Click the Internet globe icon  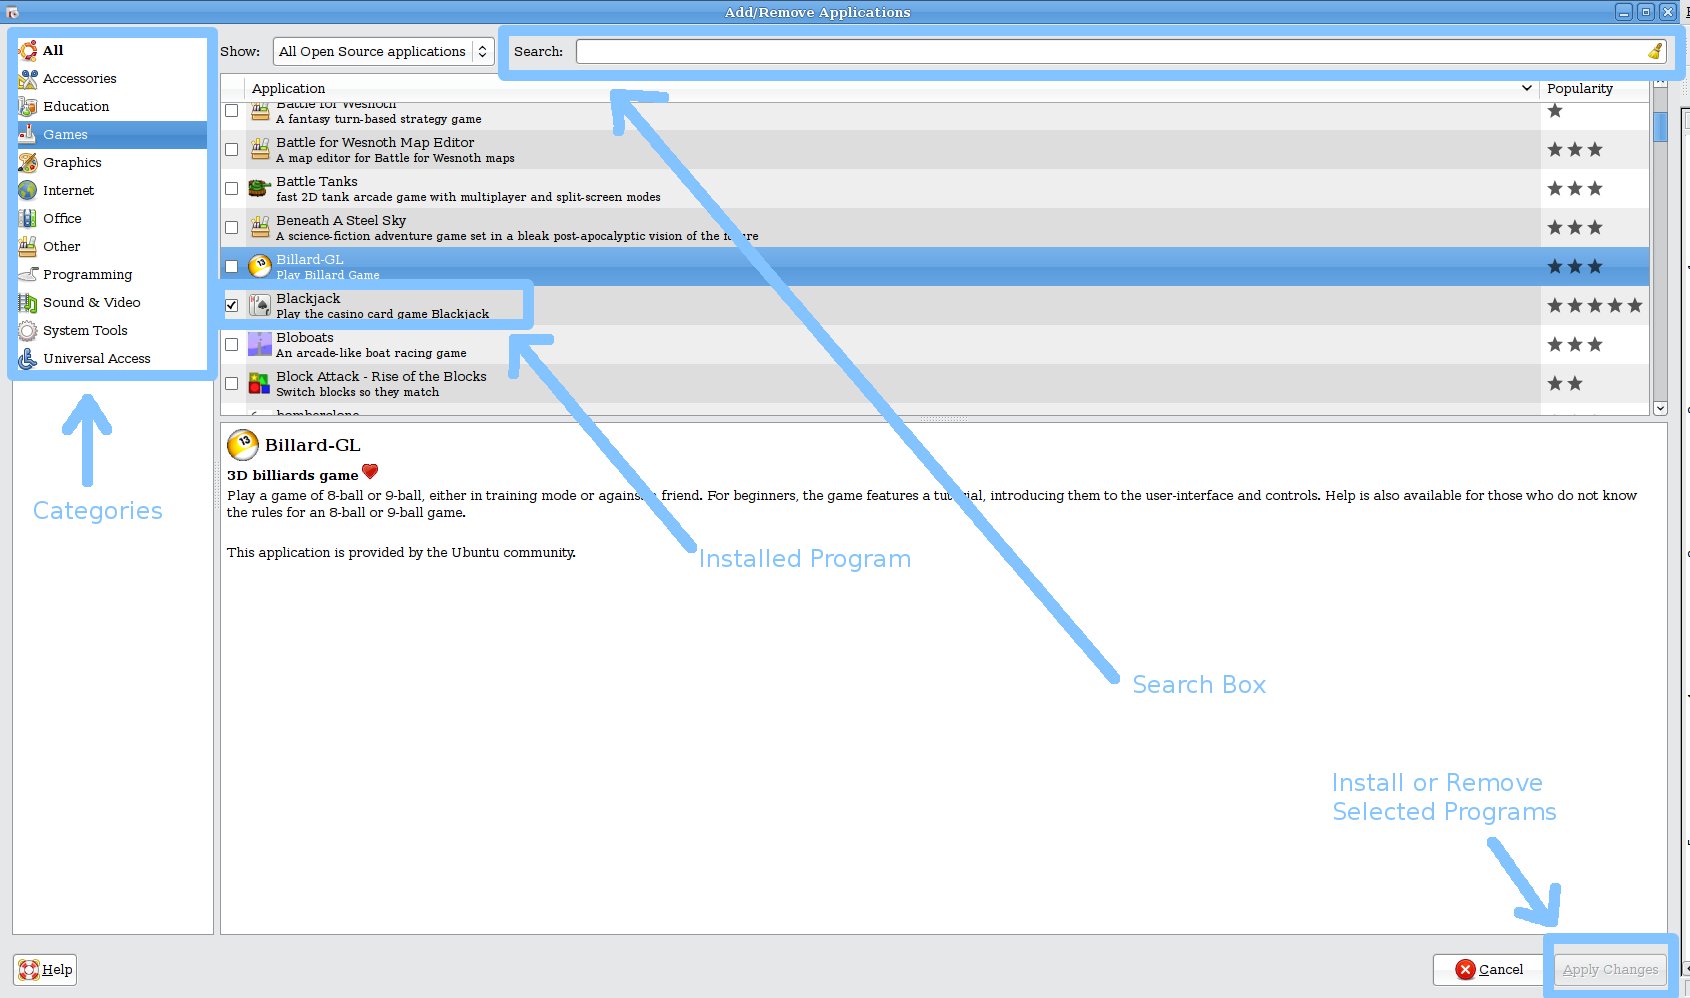click(x=28, y=190)
